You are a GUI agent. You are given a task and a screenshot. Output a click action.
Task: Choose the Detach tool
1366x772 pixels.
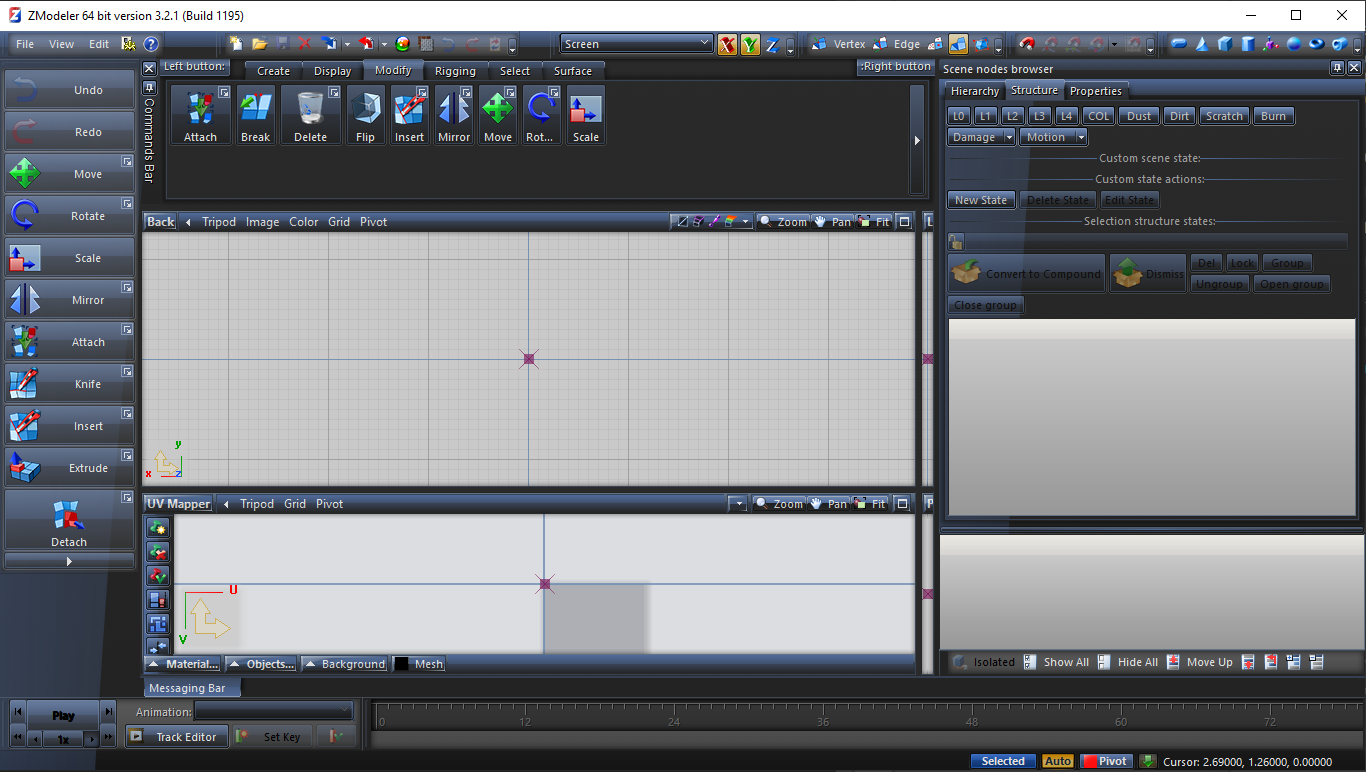tap(69, 520)
